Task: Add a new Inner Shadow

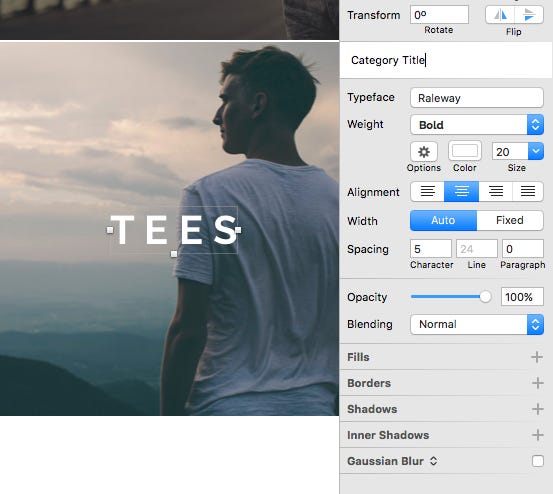Action: (537, 435)
